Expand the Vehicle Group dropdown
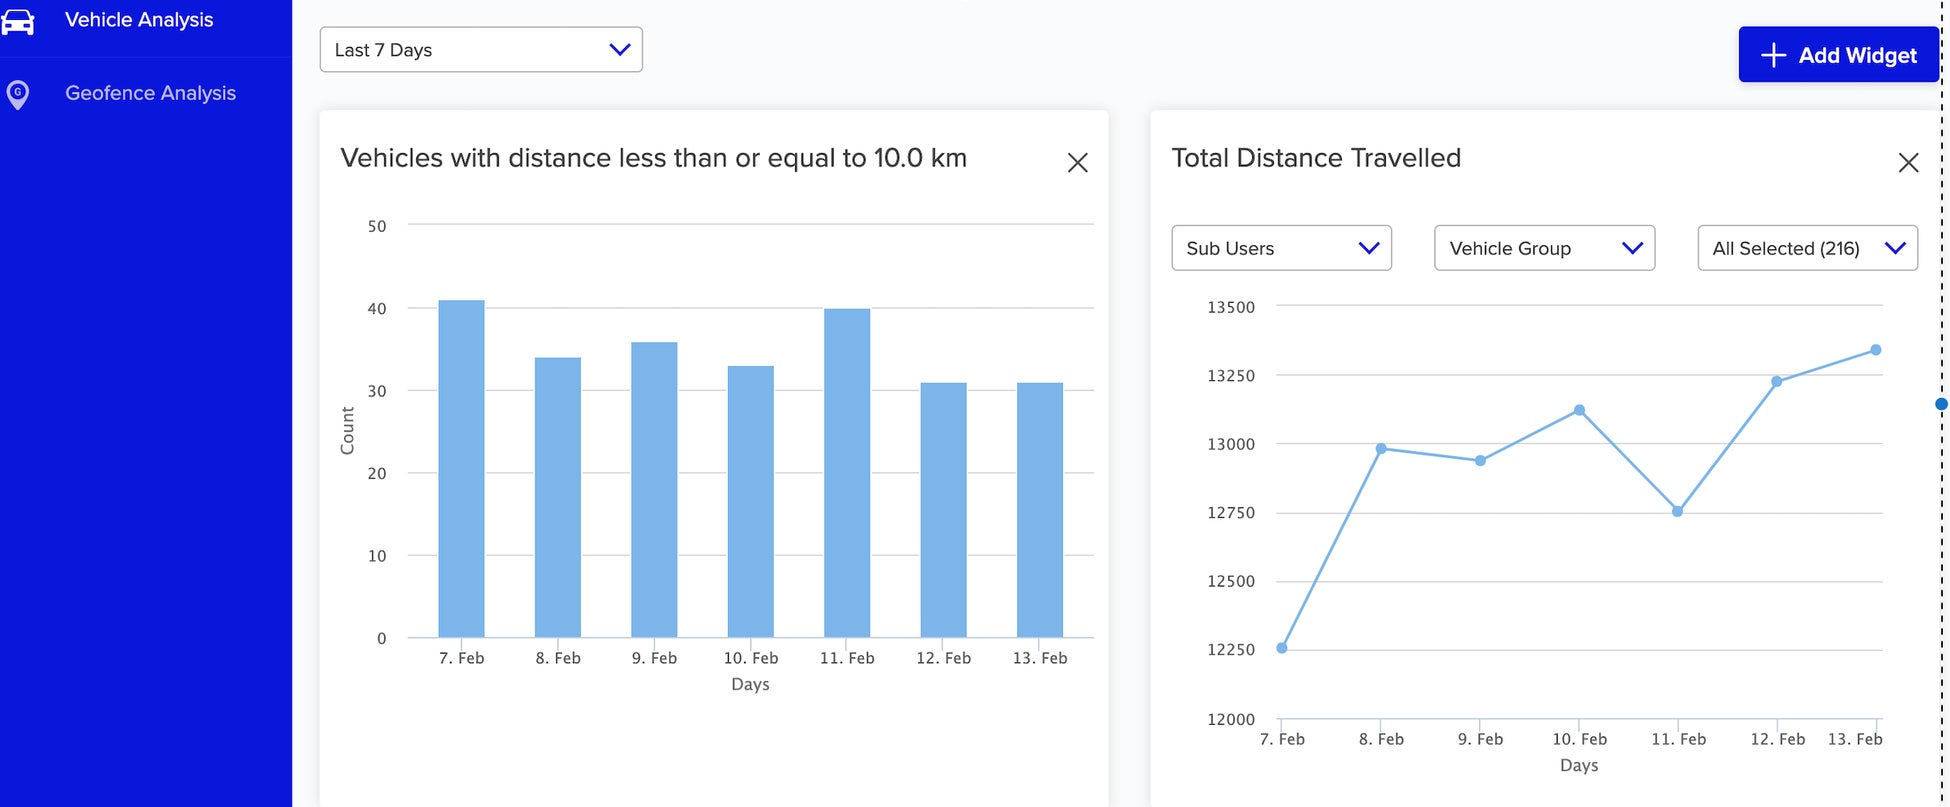Screen dimensions: 1950x807 click(x=1544, y=248)
